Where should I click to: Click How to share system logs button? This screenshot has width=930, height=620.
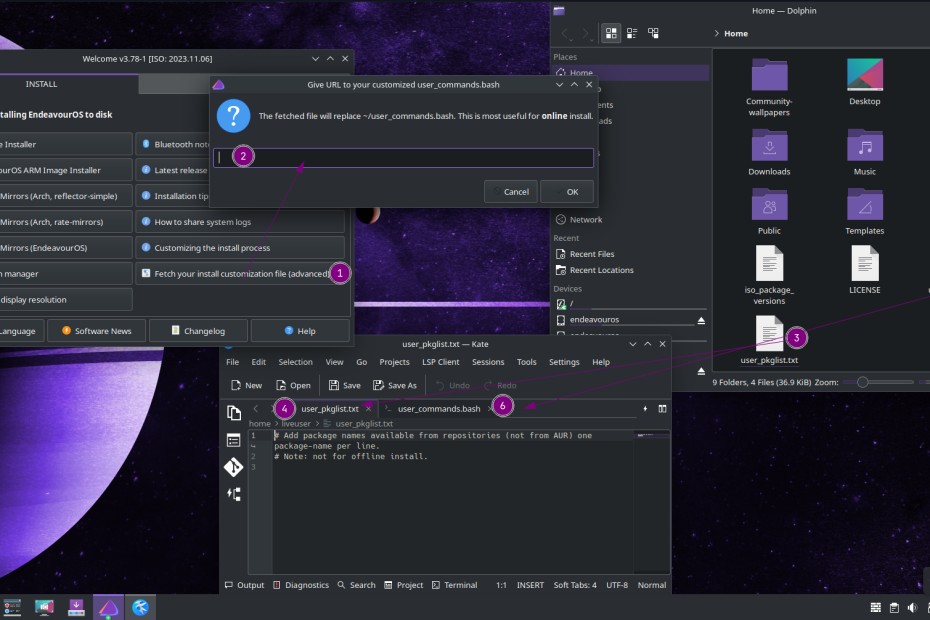pos(240,222)
